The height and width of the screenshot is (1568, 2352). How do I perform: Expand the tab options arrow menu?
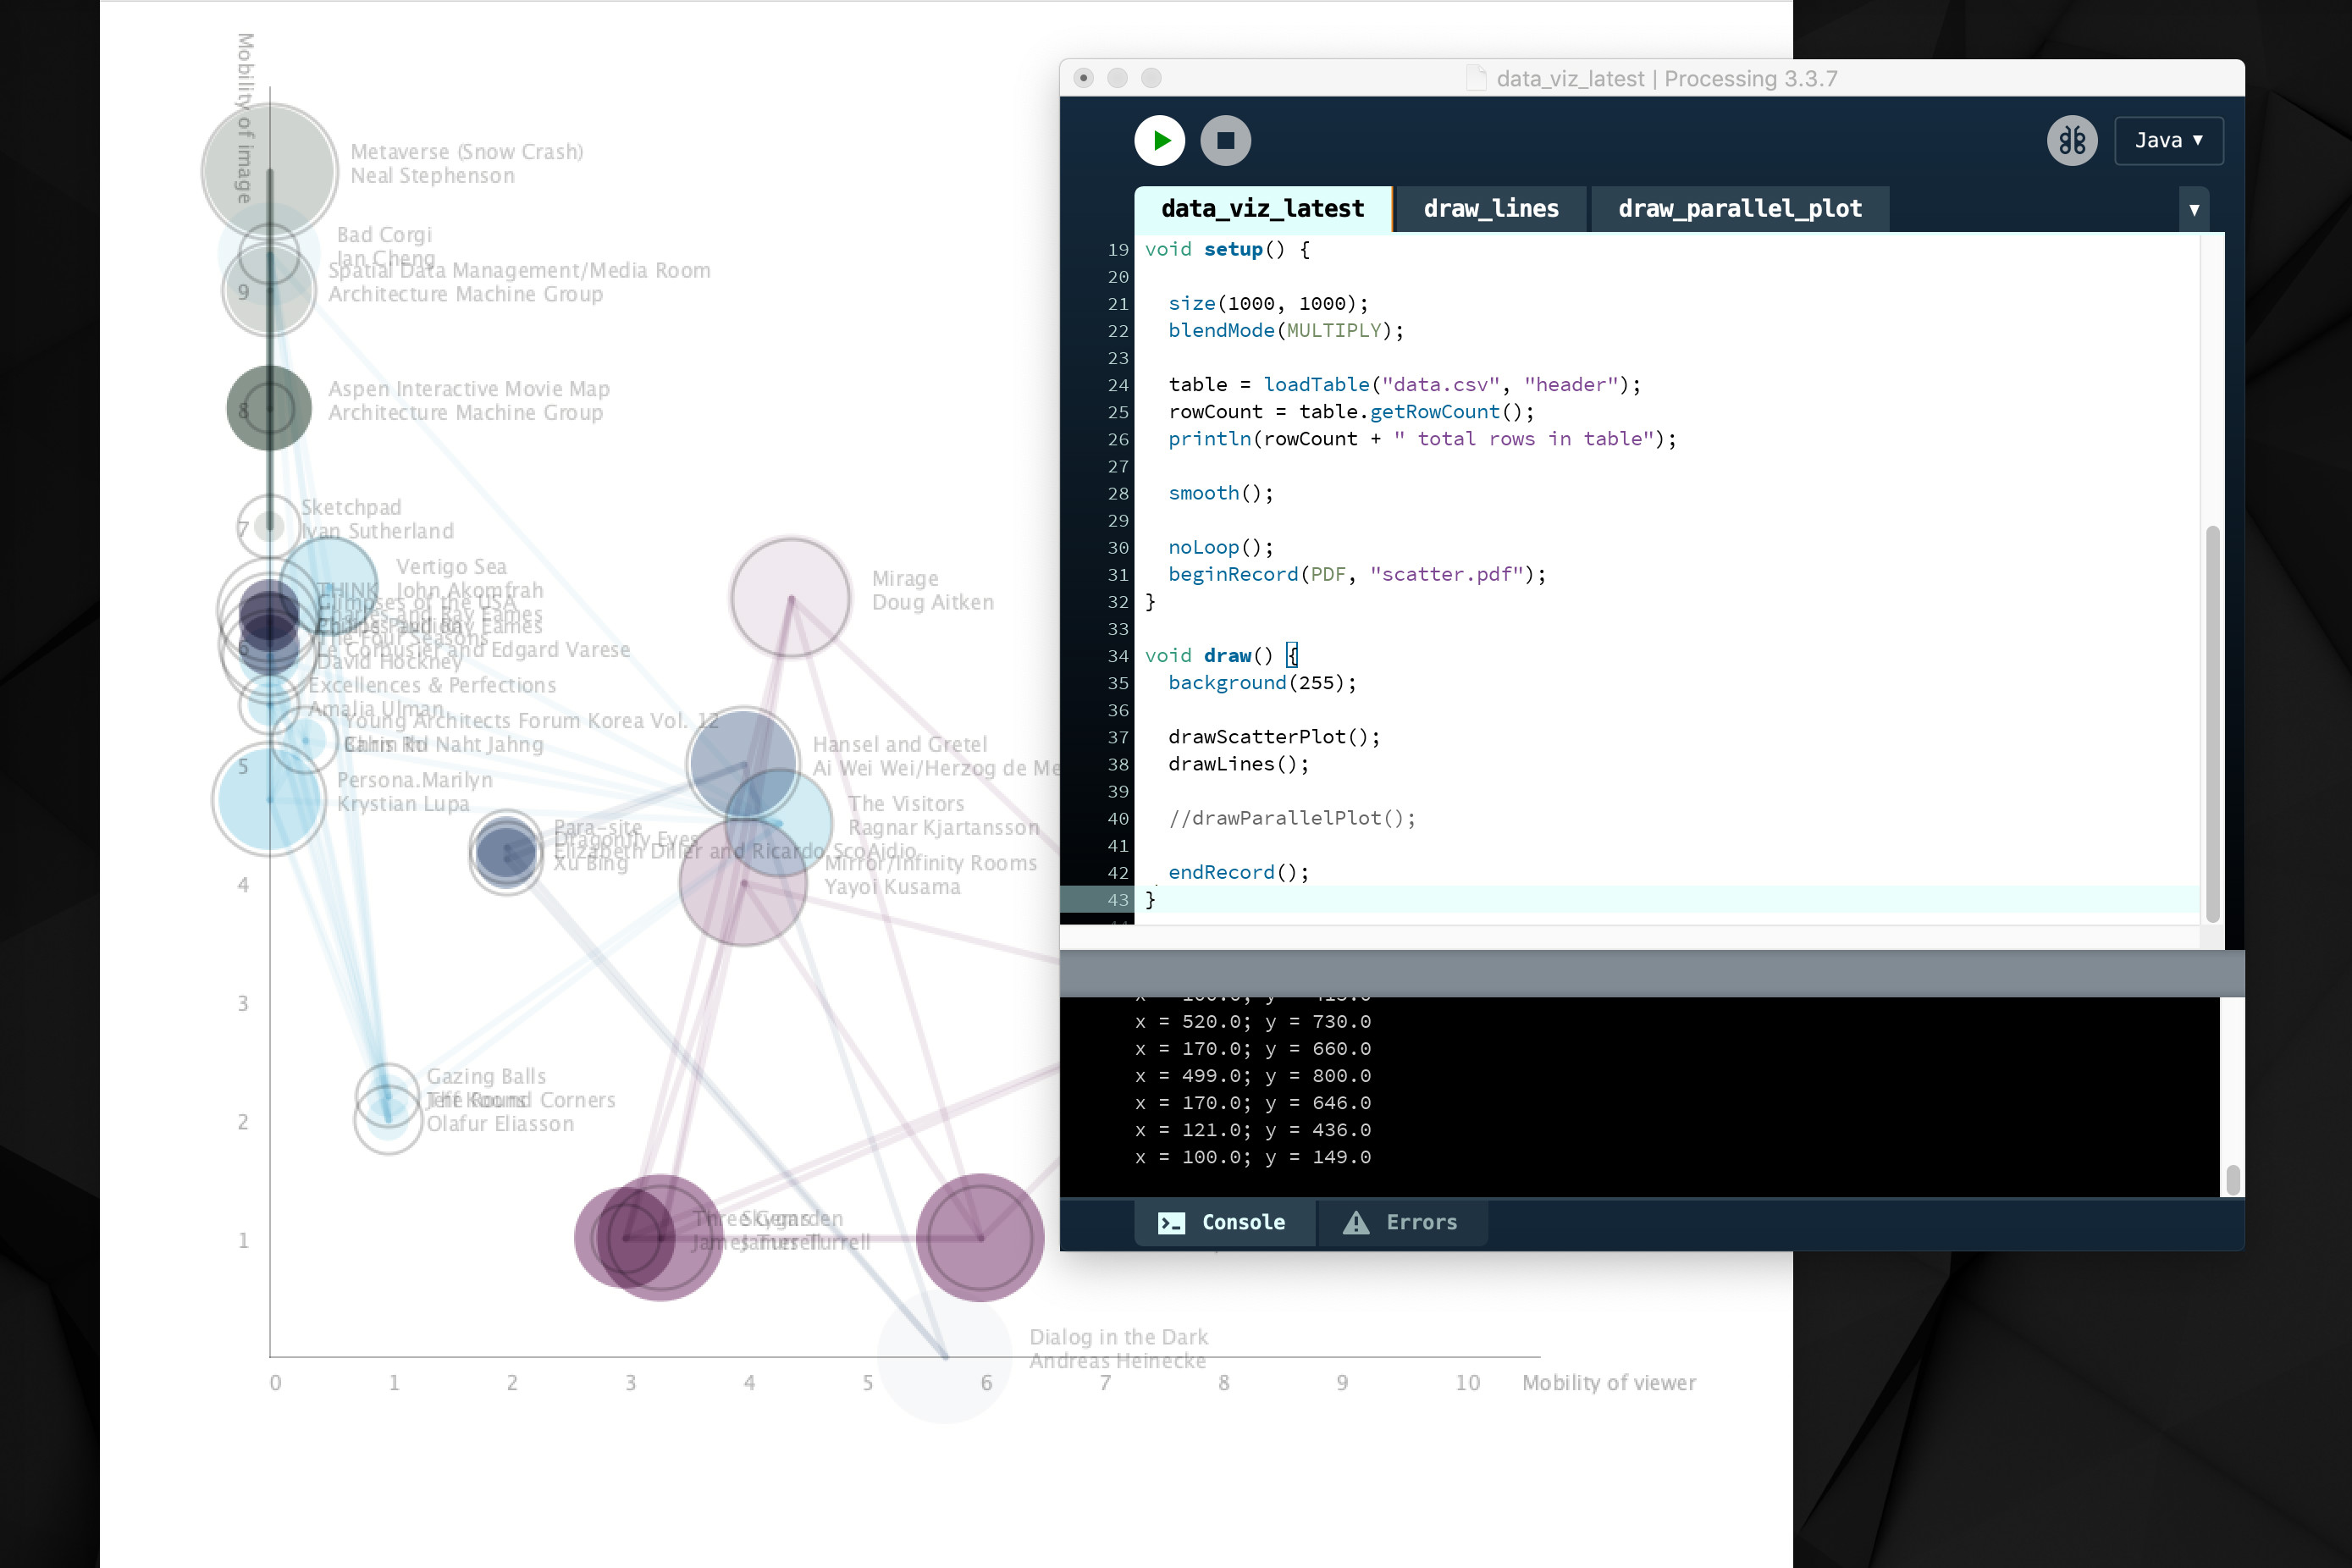2194,209
